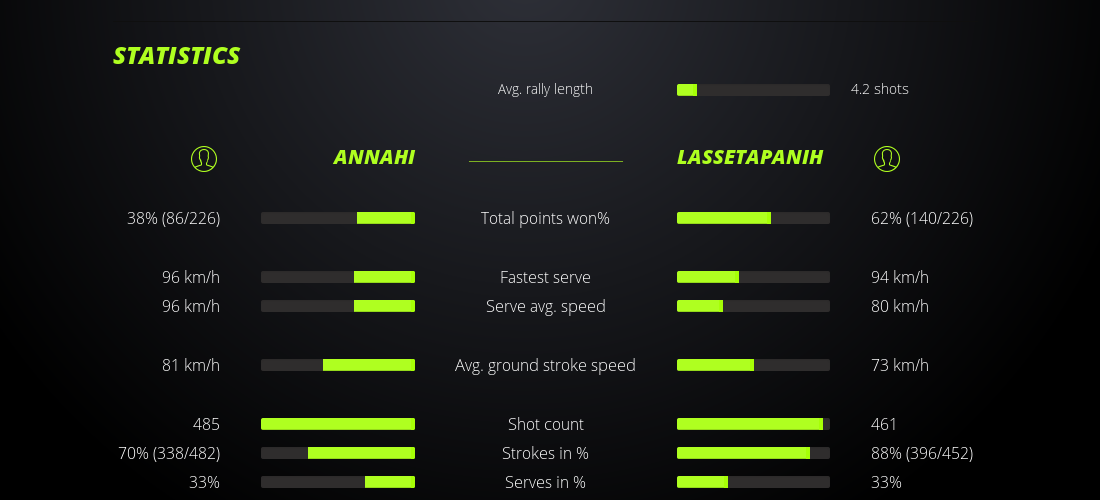
Task: Click Annahi's Fastest serve bar
Action: [x=338, y=277]
